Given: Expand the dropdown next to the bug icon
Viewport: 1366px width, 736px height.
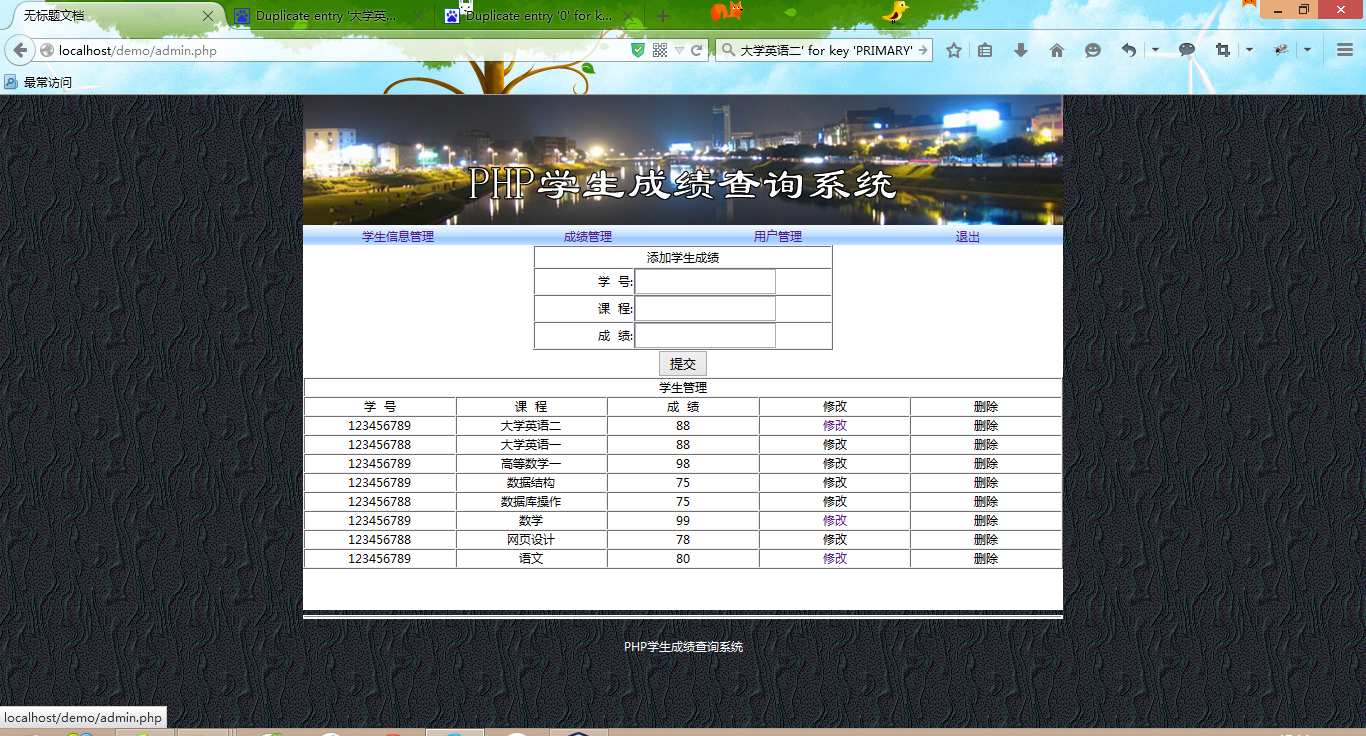Looking at the screenshot, I should click(1307, 50).
